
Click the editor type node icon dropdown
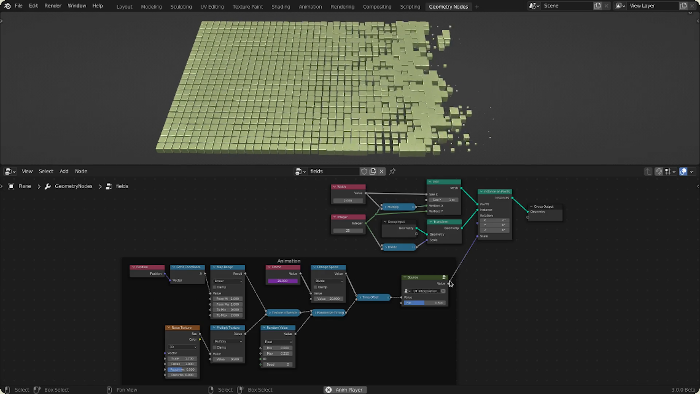[x=10, y=171]
